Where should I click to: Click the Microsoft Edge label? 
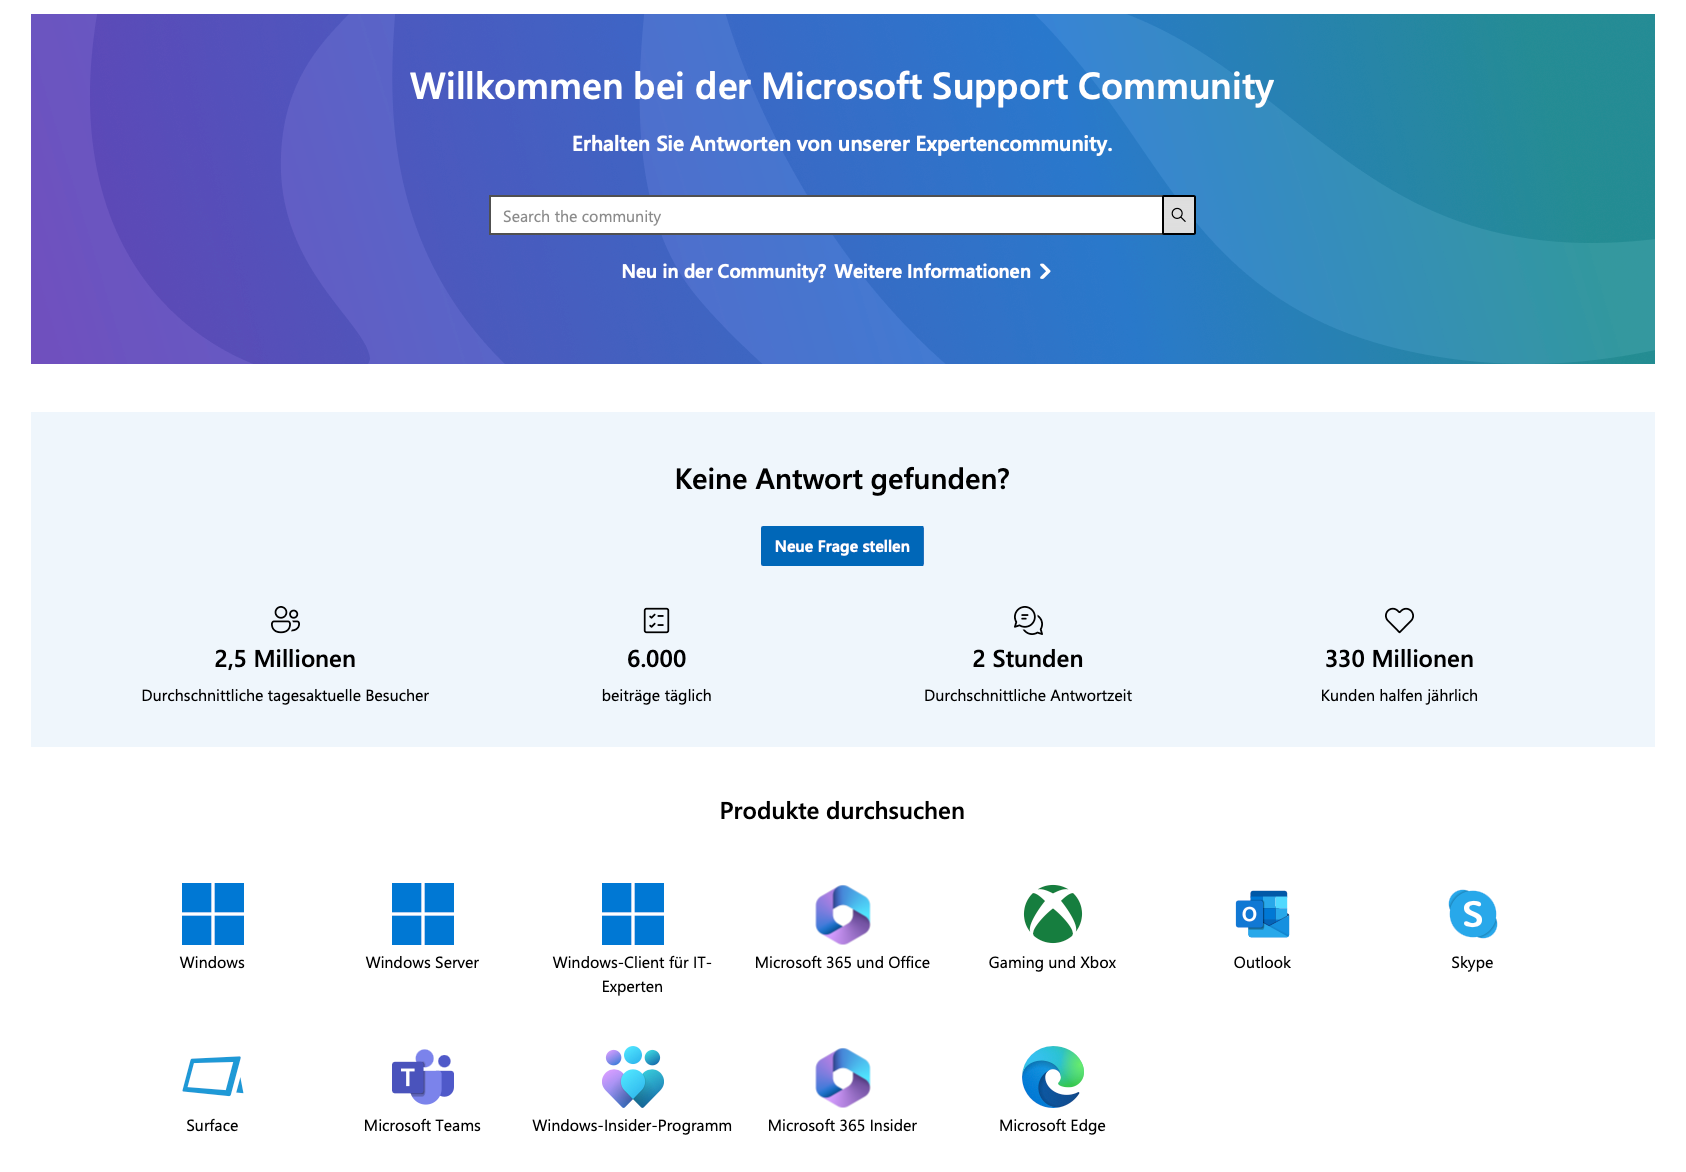[1052, 1125]
